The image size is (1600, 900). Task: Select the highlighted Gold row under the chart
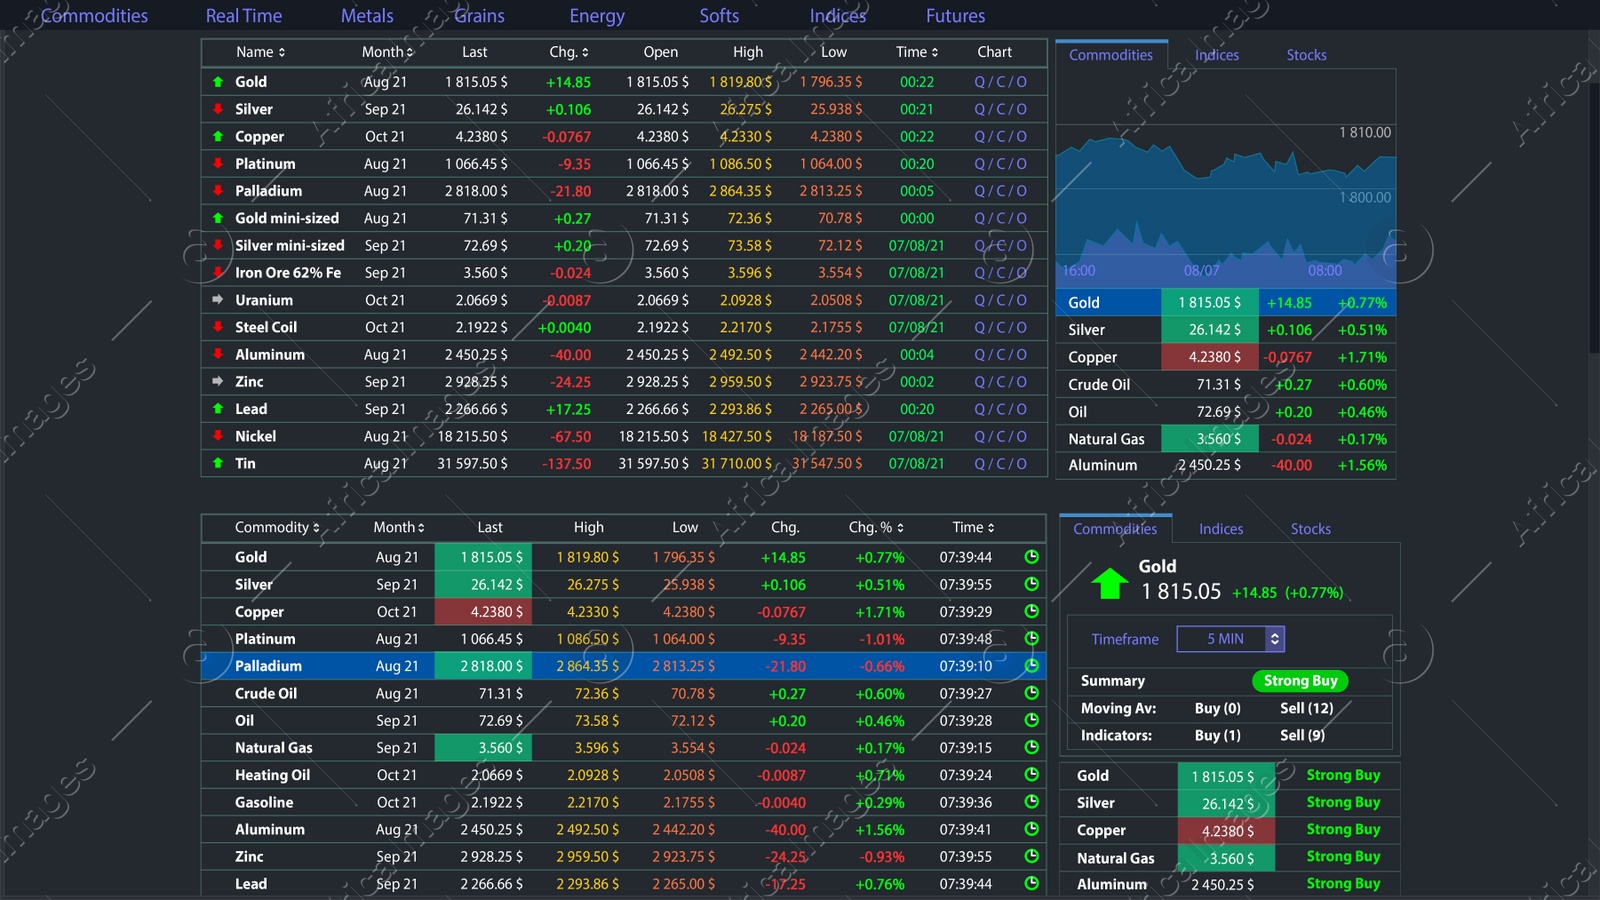click(x=1226, y=302)
